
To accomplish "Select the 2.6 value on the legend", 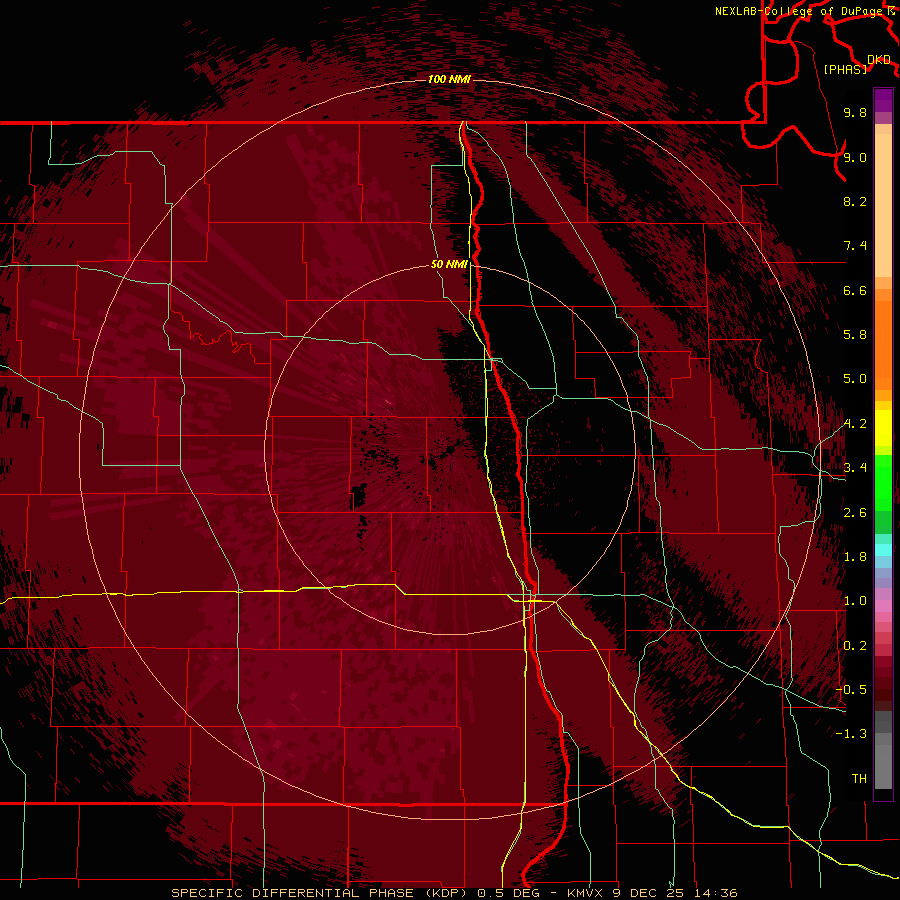I will click(x=855, y=513).
